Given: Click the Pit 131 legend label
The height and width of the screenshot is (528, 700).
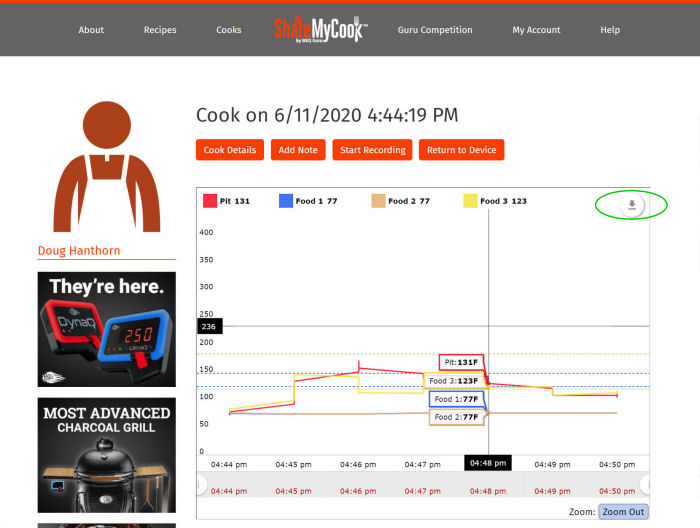Looking at the screenshot, I should (x=235, y=201).
